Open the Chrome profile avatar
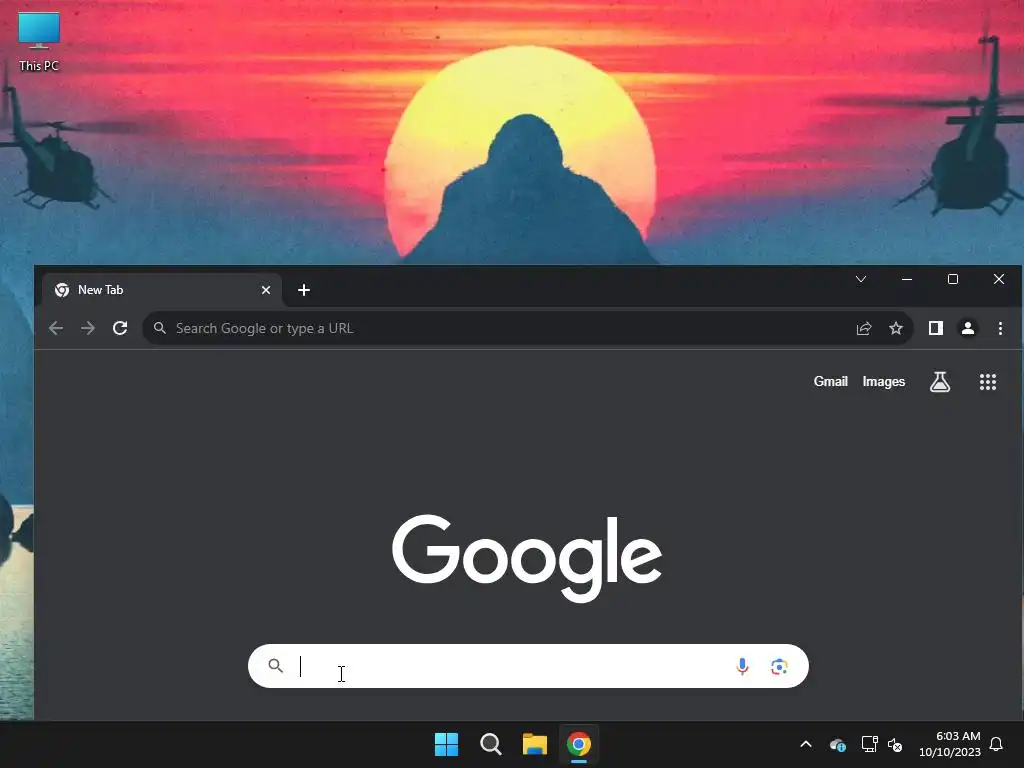Viewport: 1024px width, 768px height. [x=968, y=328]
